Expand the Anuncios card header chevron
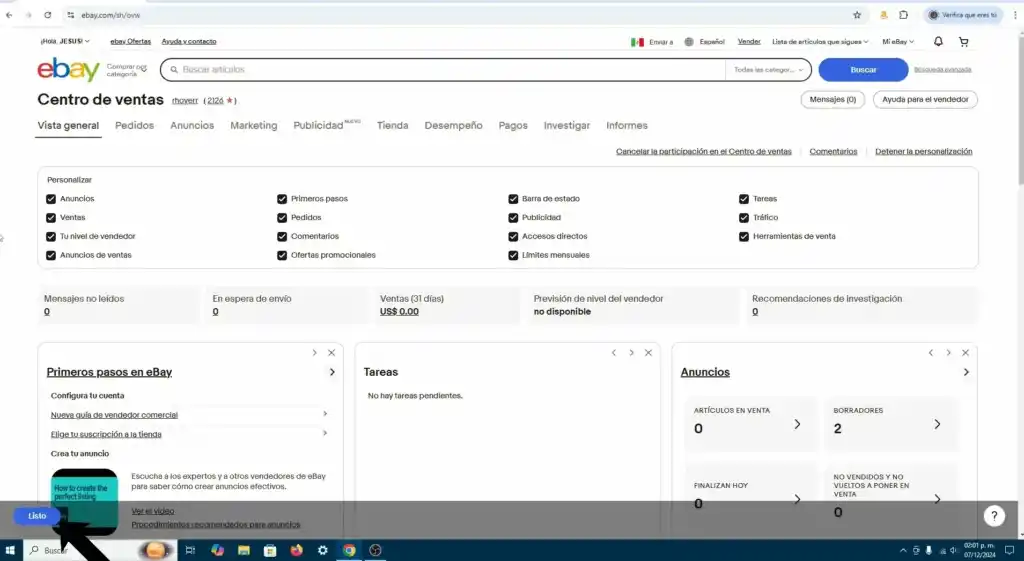 click(x=966, y=372)
